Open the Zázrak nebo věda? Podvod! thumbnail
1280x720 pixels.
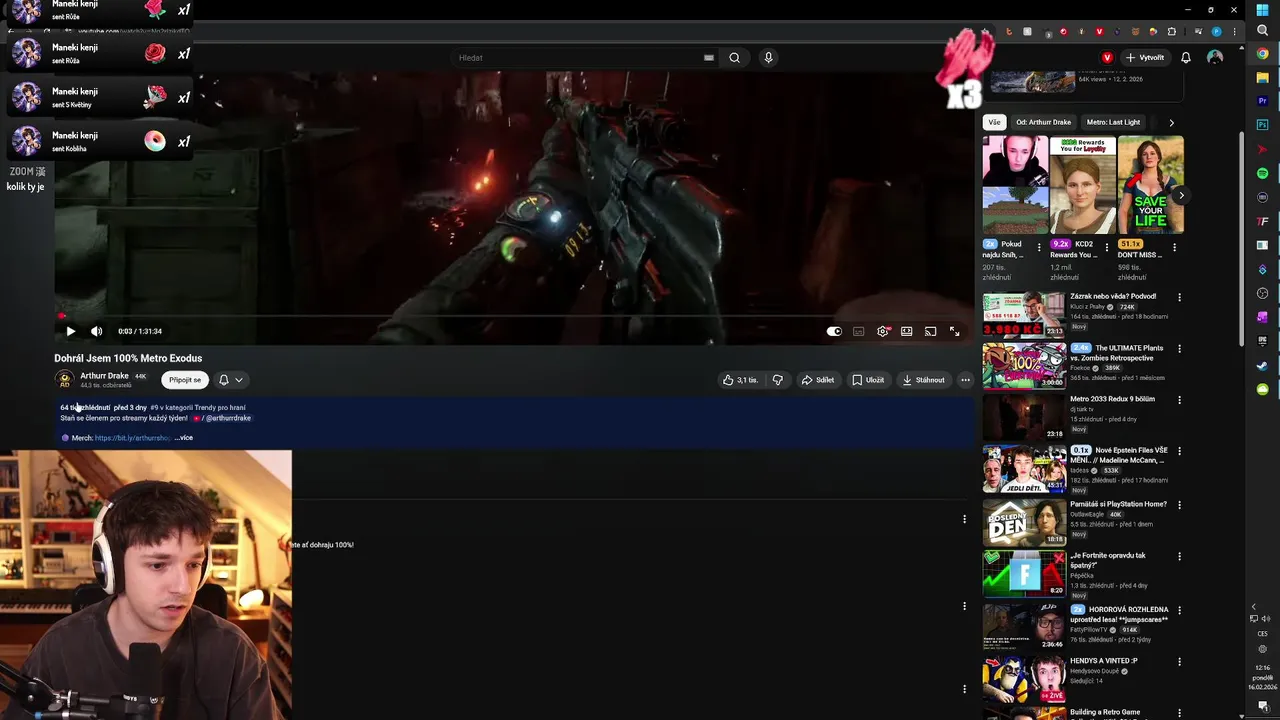[1023, 314]
